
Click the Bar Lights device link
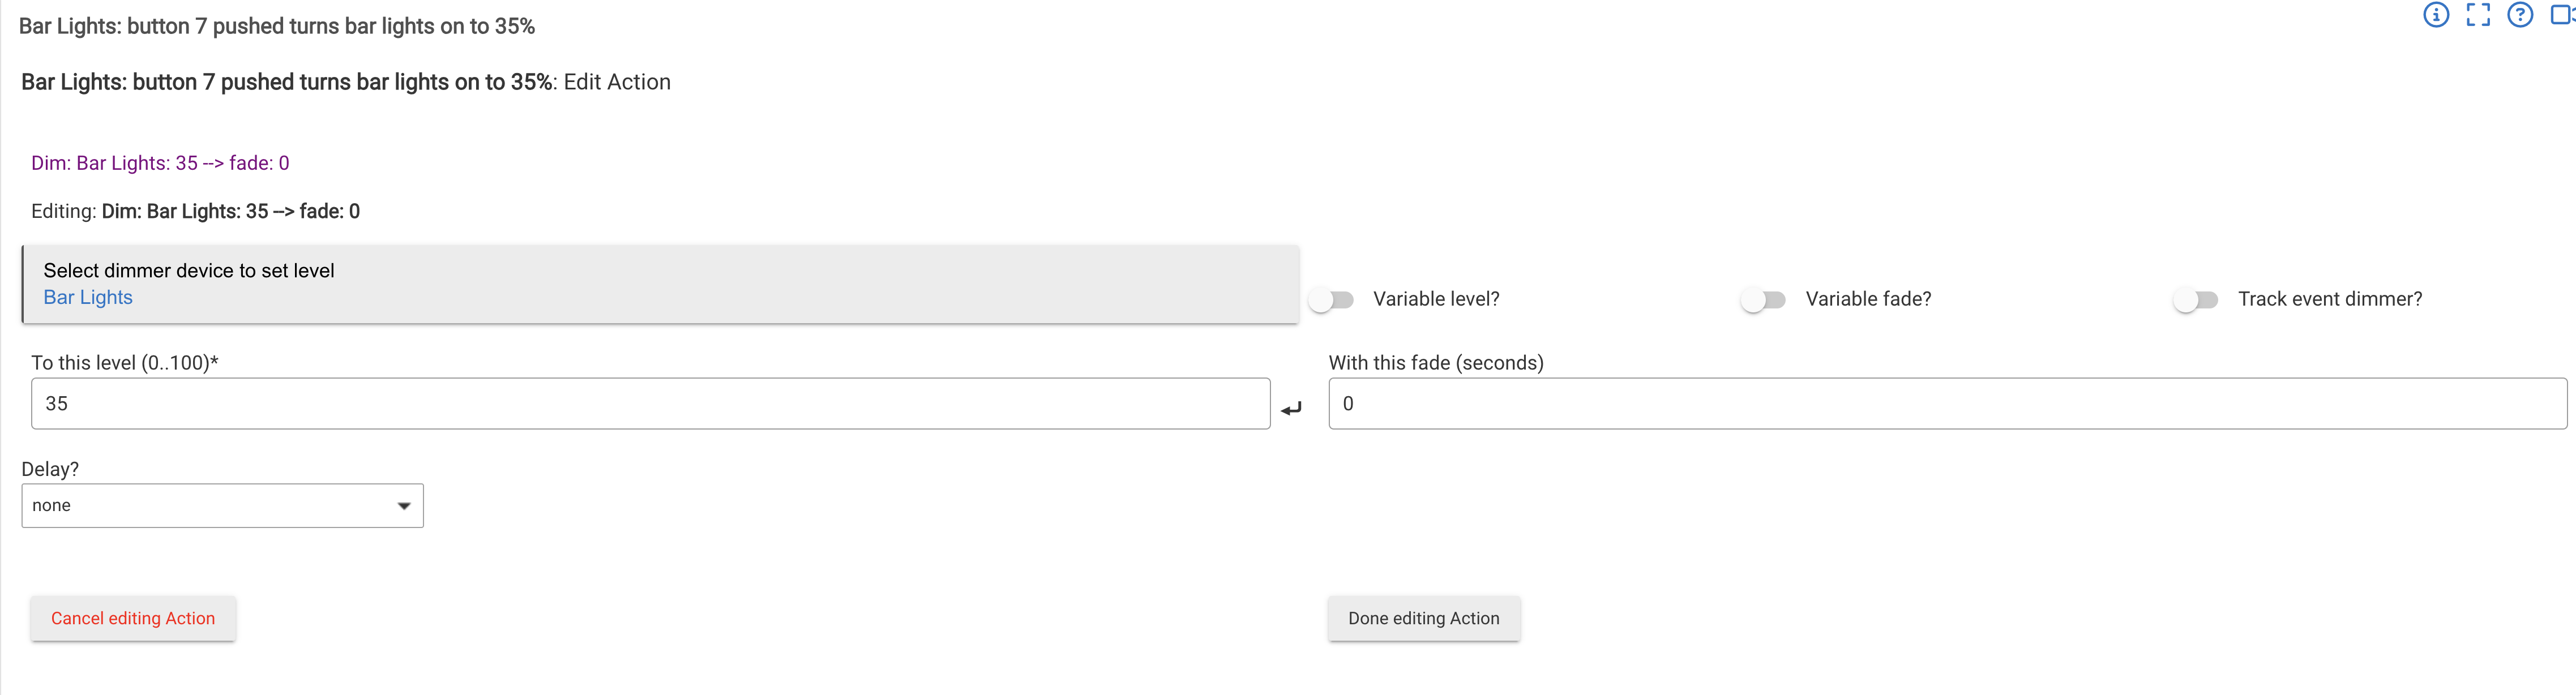click(x=88, y=298)
